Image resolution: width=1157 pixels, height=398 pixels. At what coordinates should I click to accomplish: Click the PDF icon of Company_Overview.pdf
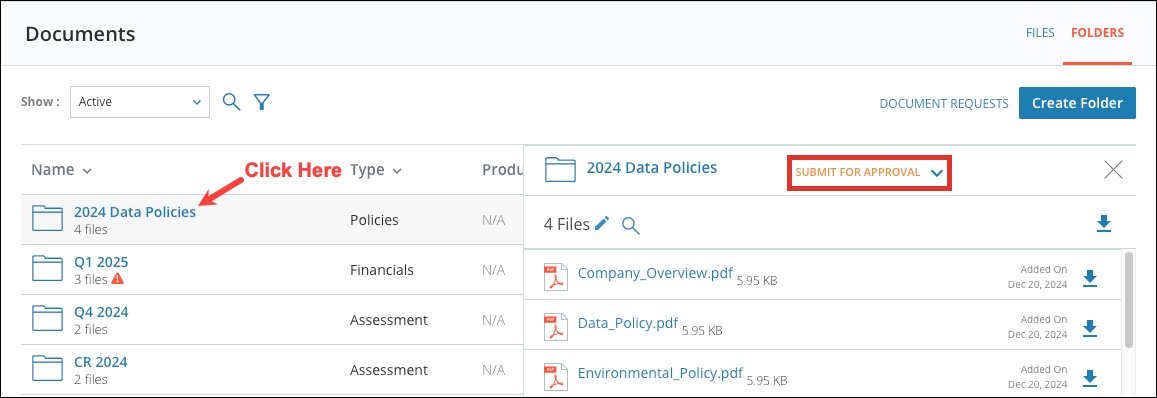(555, 278)
